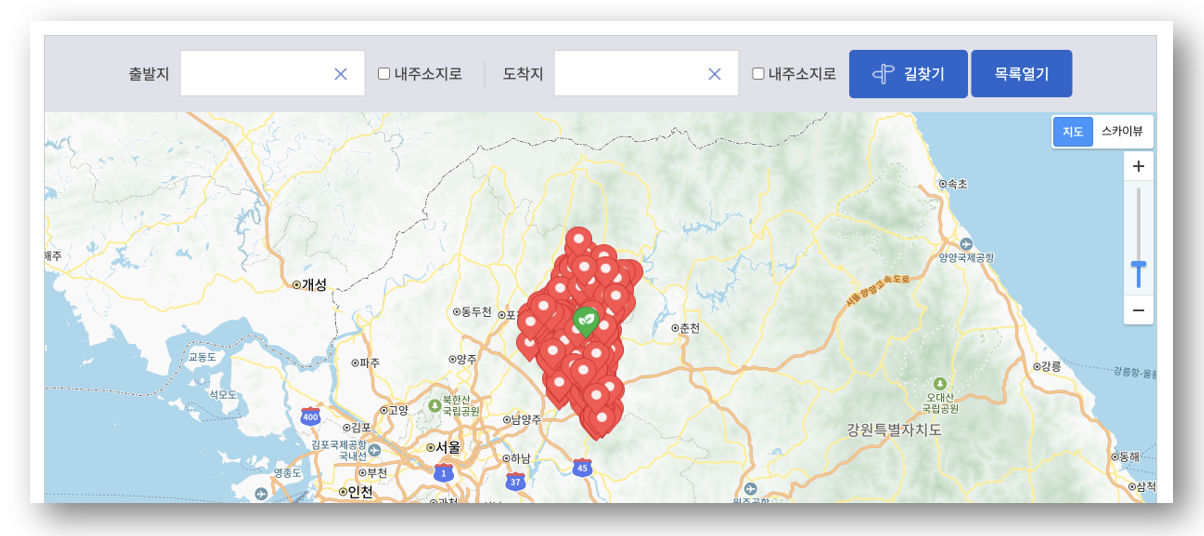Viewport: 1204px width, 536px height.
Task: Click the zoom level slider handle
Action: tap(1138, 266)
